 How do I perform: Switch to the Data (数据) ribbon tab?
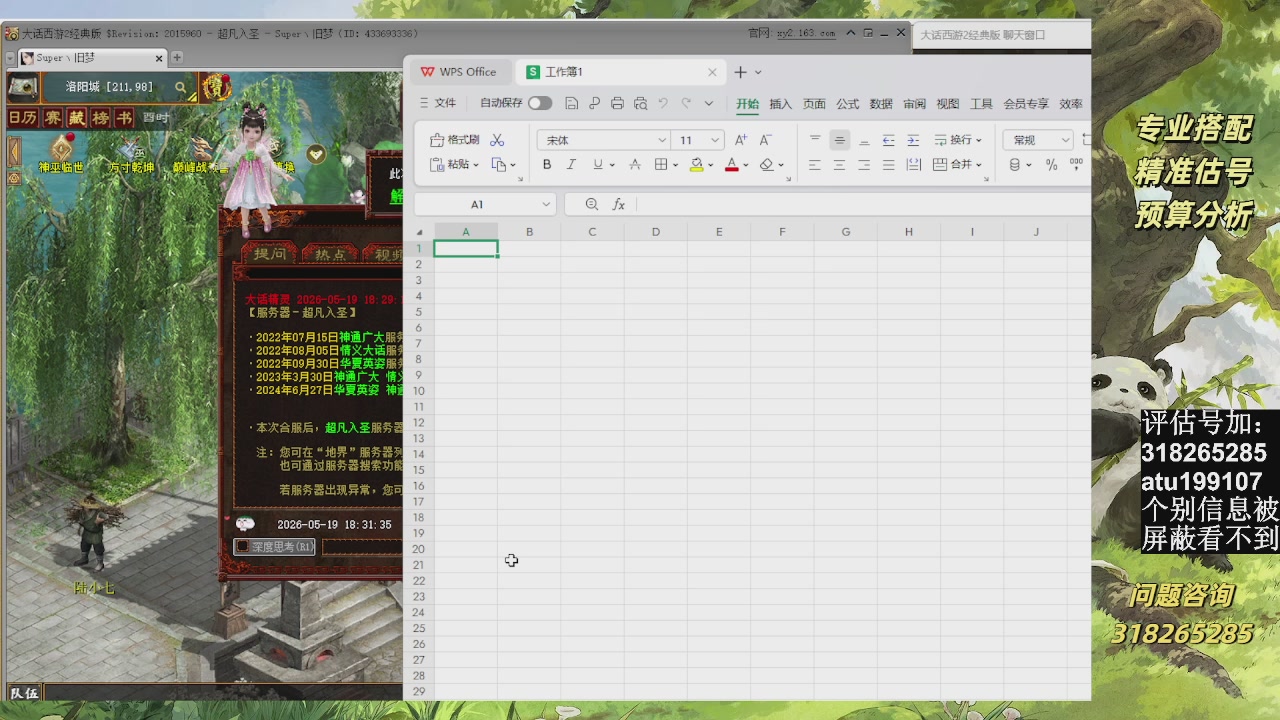(881, 103)
